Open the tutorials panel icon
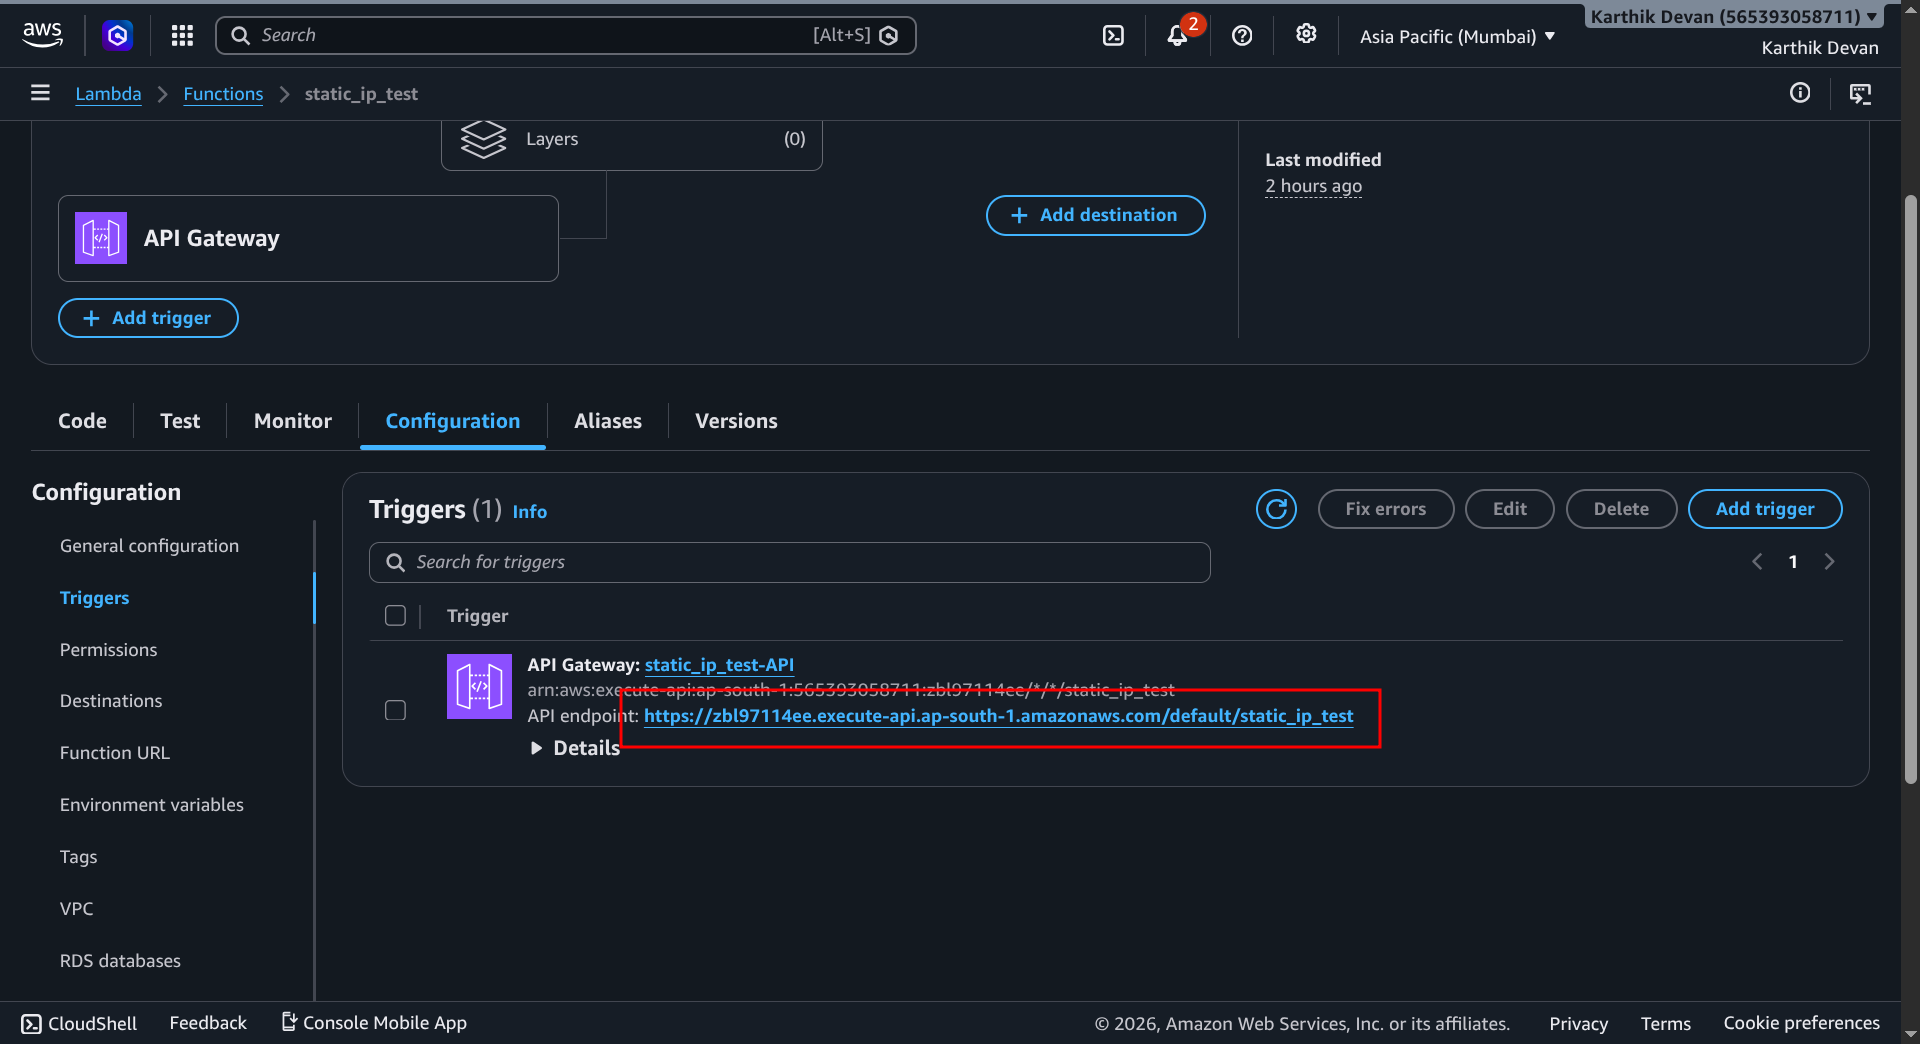 point(1860,94)
